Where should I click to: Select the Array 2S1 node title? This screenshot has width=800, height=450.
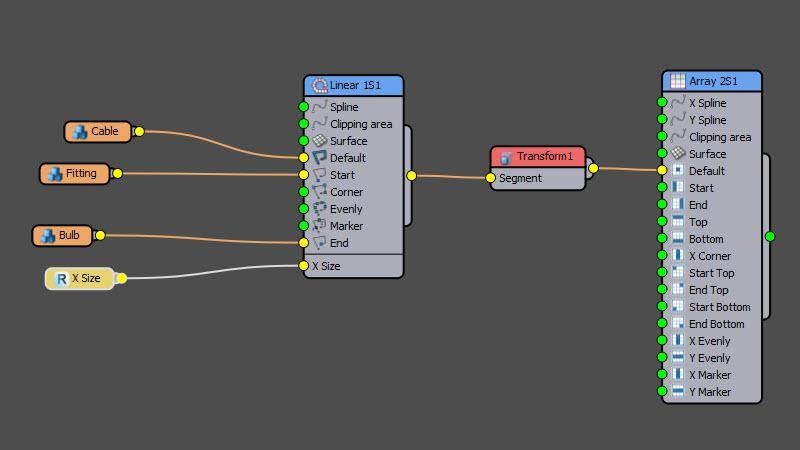[713, 81]
